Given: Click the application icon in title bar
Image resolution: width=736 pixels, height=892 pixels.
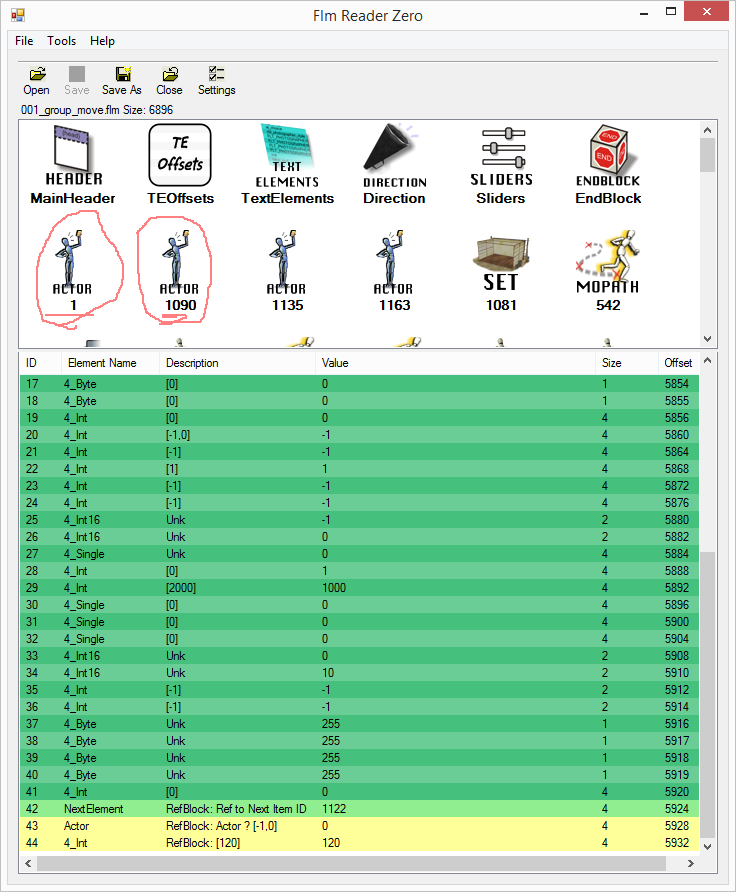Looking at the screenshot, I should tap(18, 15).
